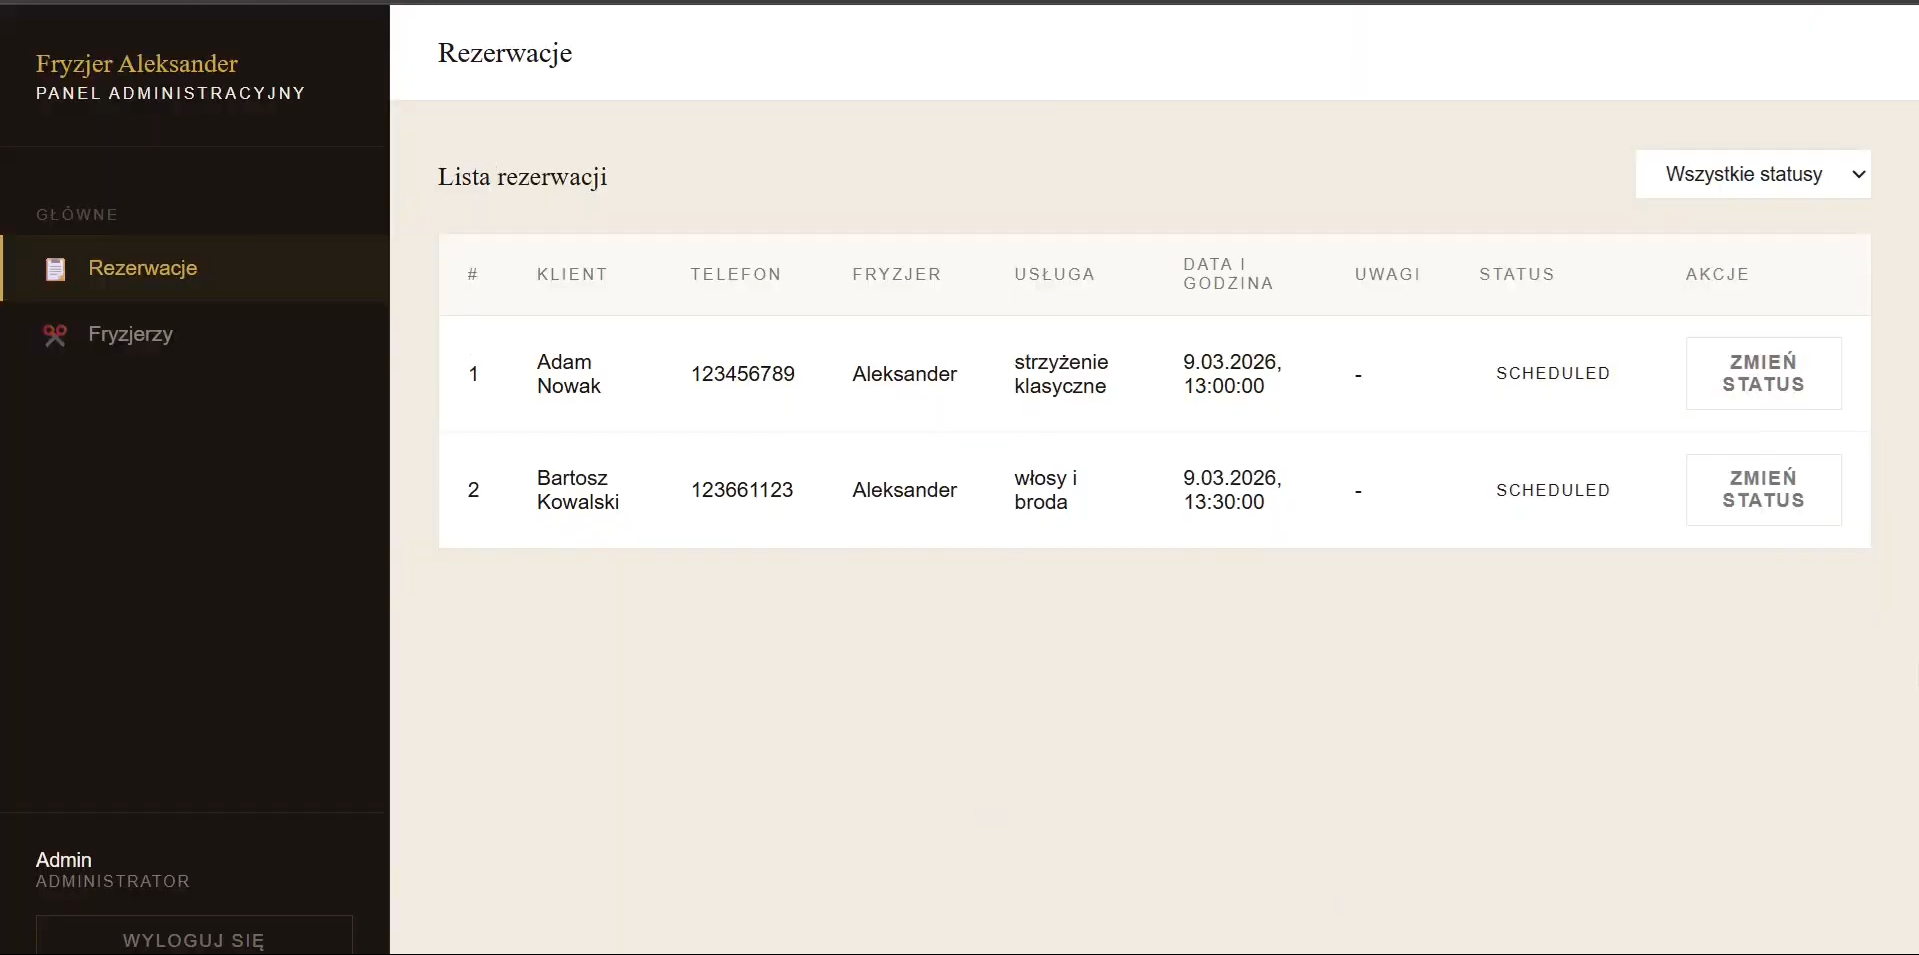Click phone number 123661123
Viewport: 1919px width, 955px height.
pos(742,490)
